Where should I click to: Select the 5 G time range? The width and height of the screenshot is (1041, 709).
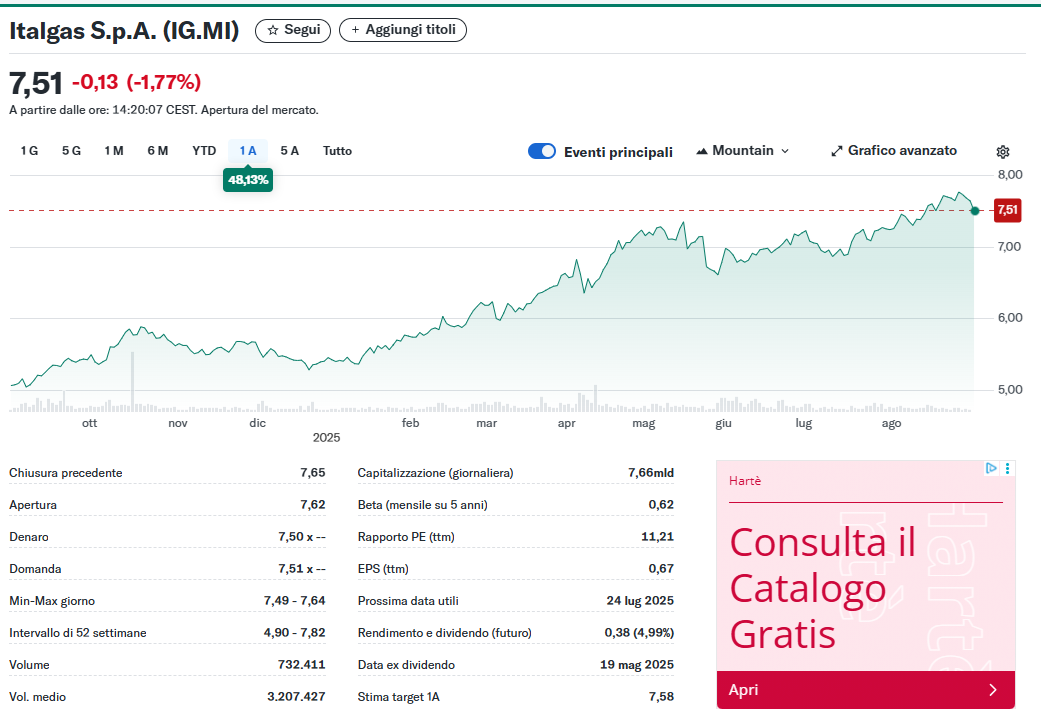(x=71, y=151)
